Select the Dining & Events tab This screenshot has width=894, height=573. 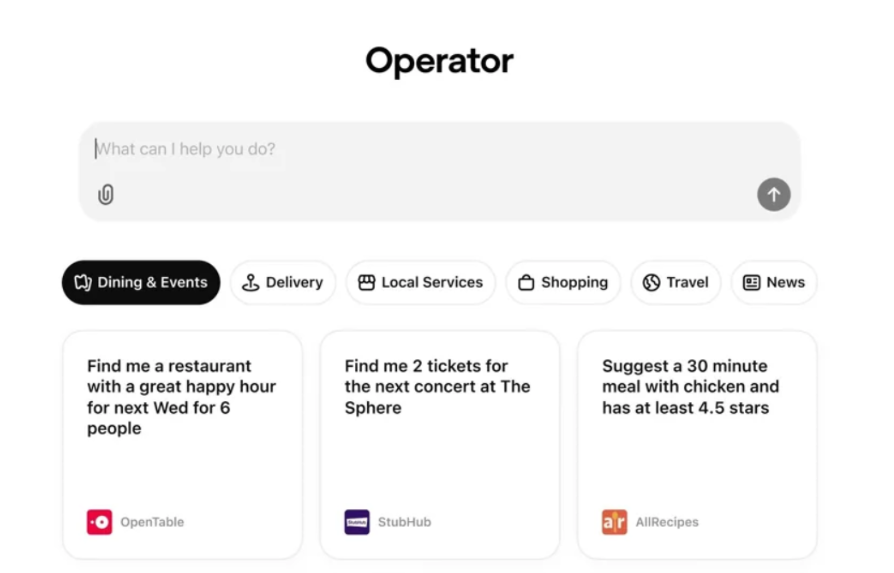(x=141, y=283)
